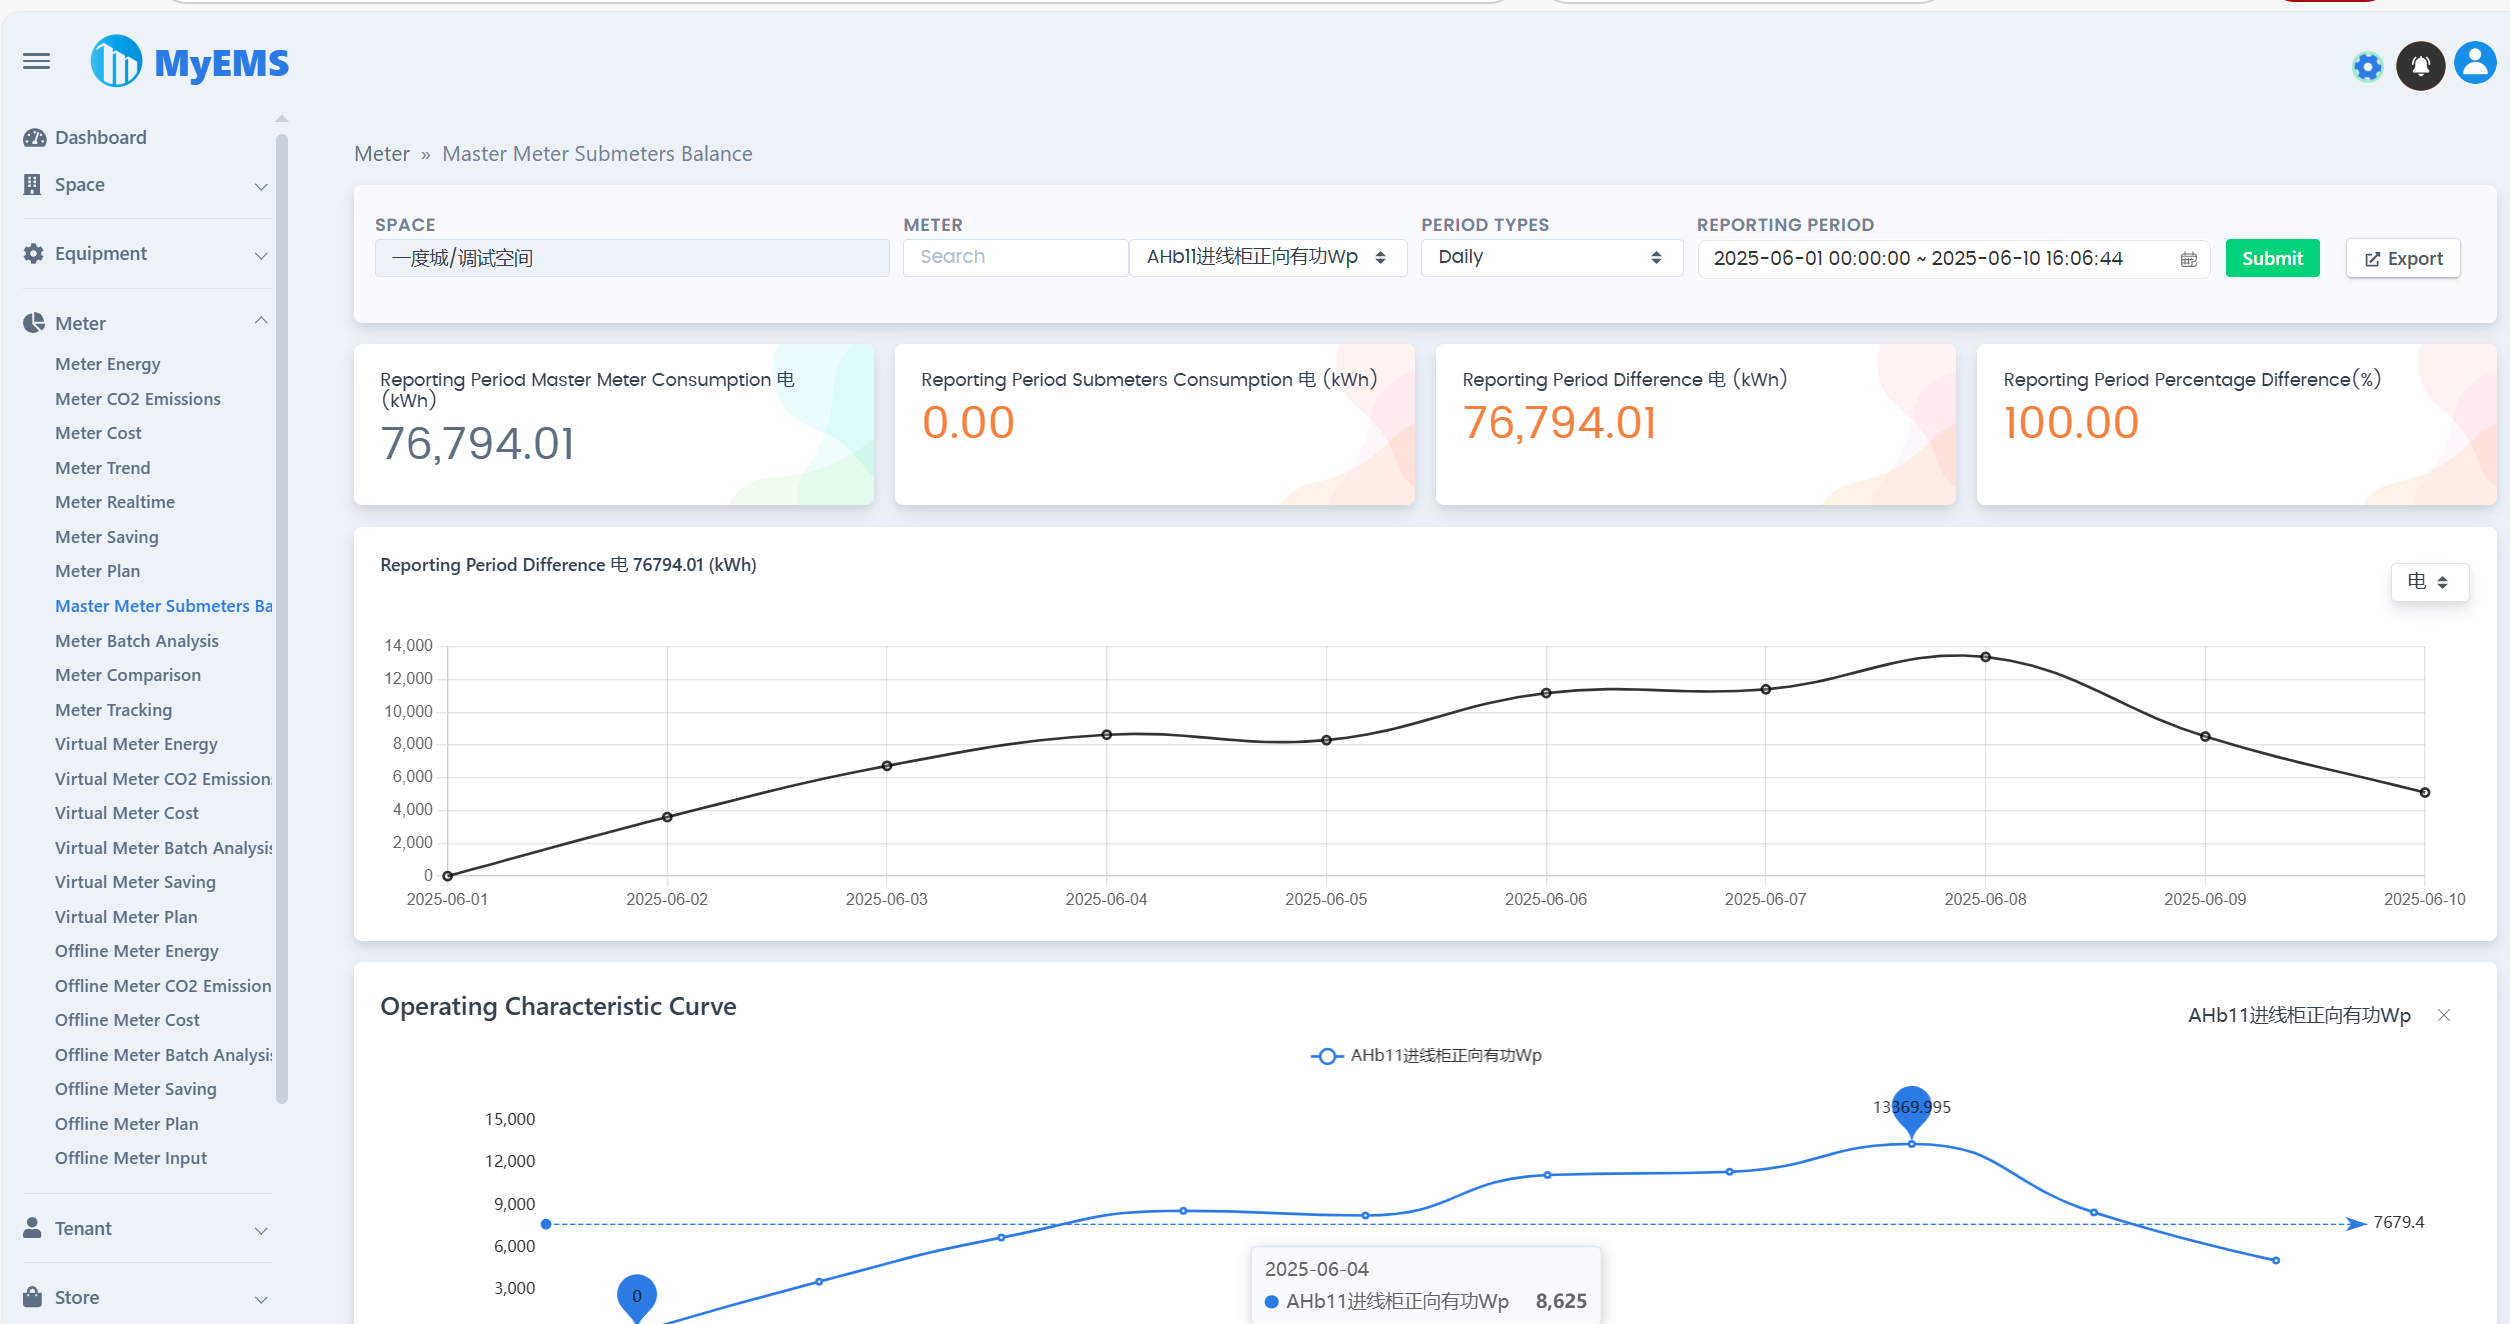Go to Meter Batch Analysis
The width and height of the screenshot is (2510, 1324).
pyautogui.click(x=136, y=641)
